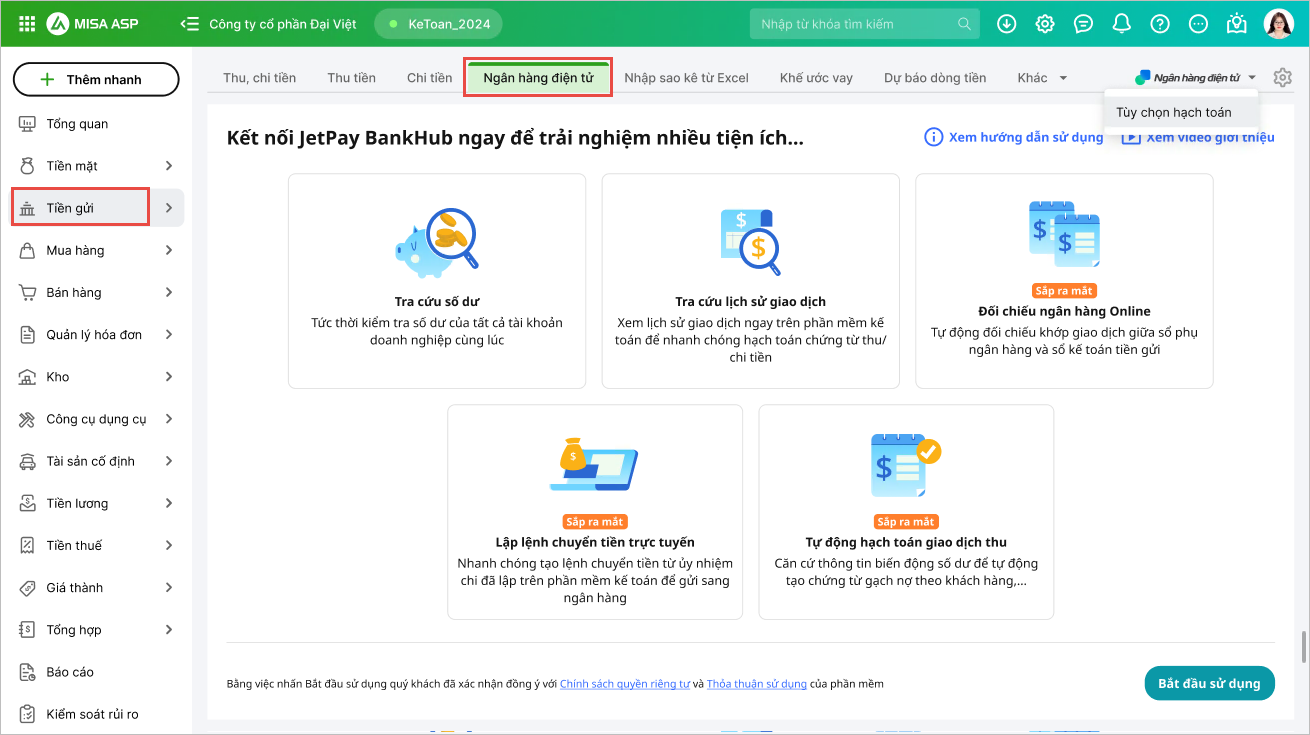Open the location map icon in the header

[x=1238, y=23]
